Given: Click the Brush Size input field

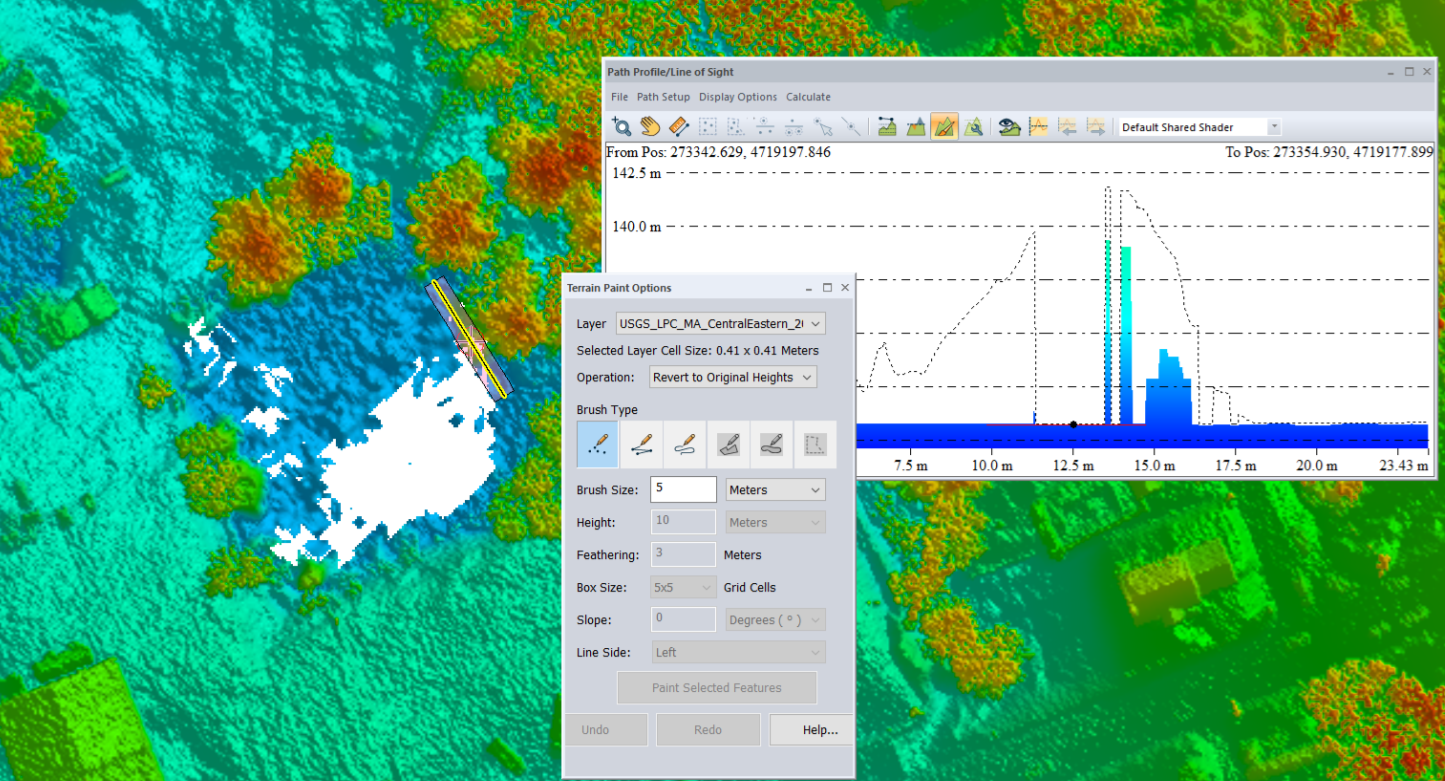Looking at the screenshot, I should click(683, 489).
